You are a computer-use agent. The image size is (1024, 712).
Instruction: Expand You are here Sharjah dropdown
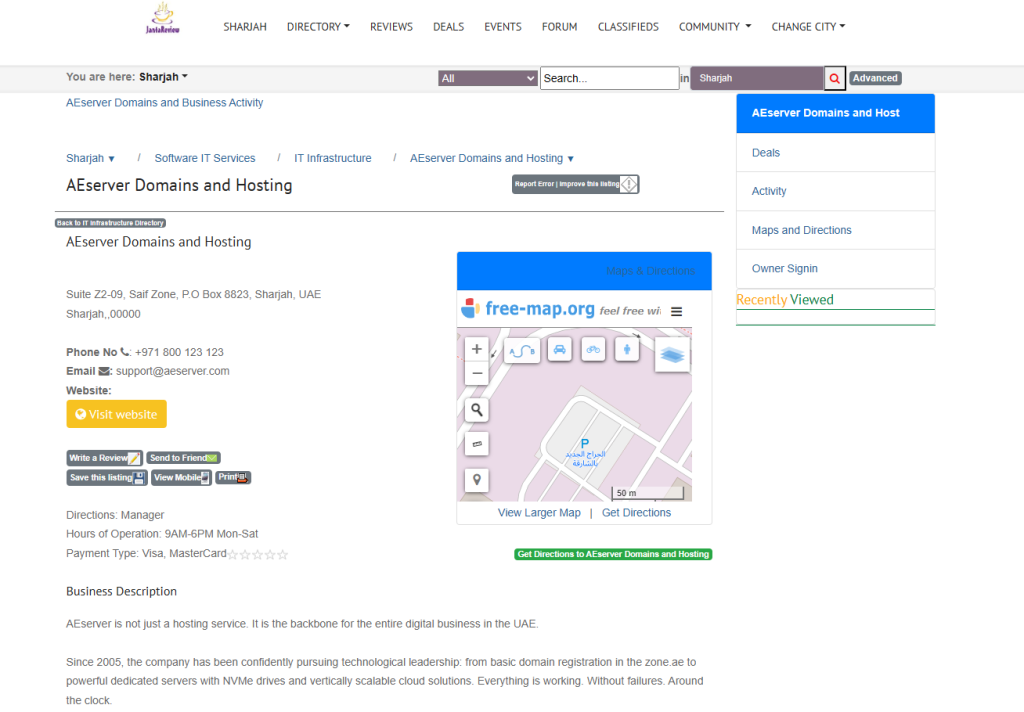(163, 77)
